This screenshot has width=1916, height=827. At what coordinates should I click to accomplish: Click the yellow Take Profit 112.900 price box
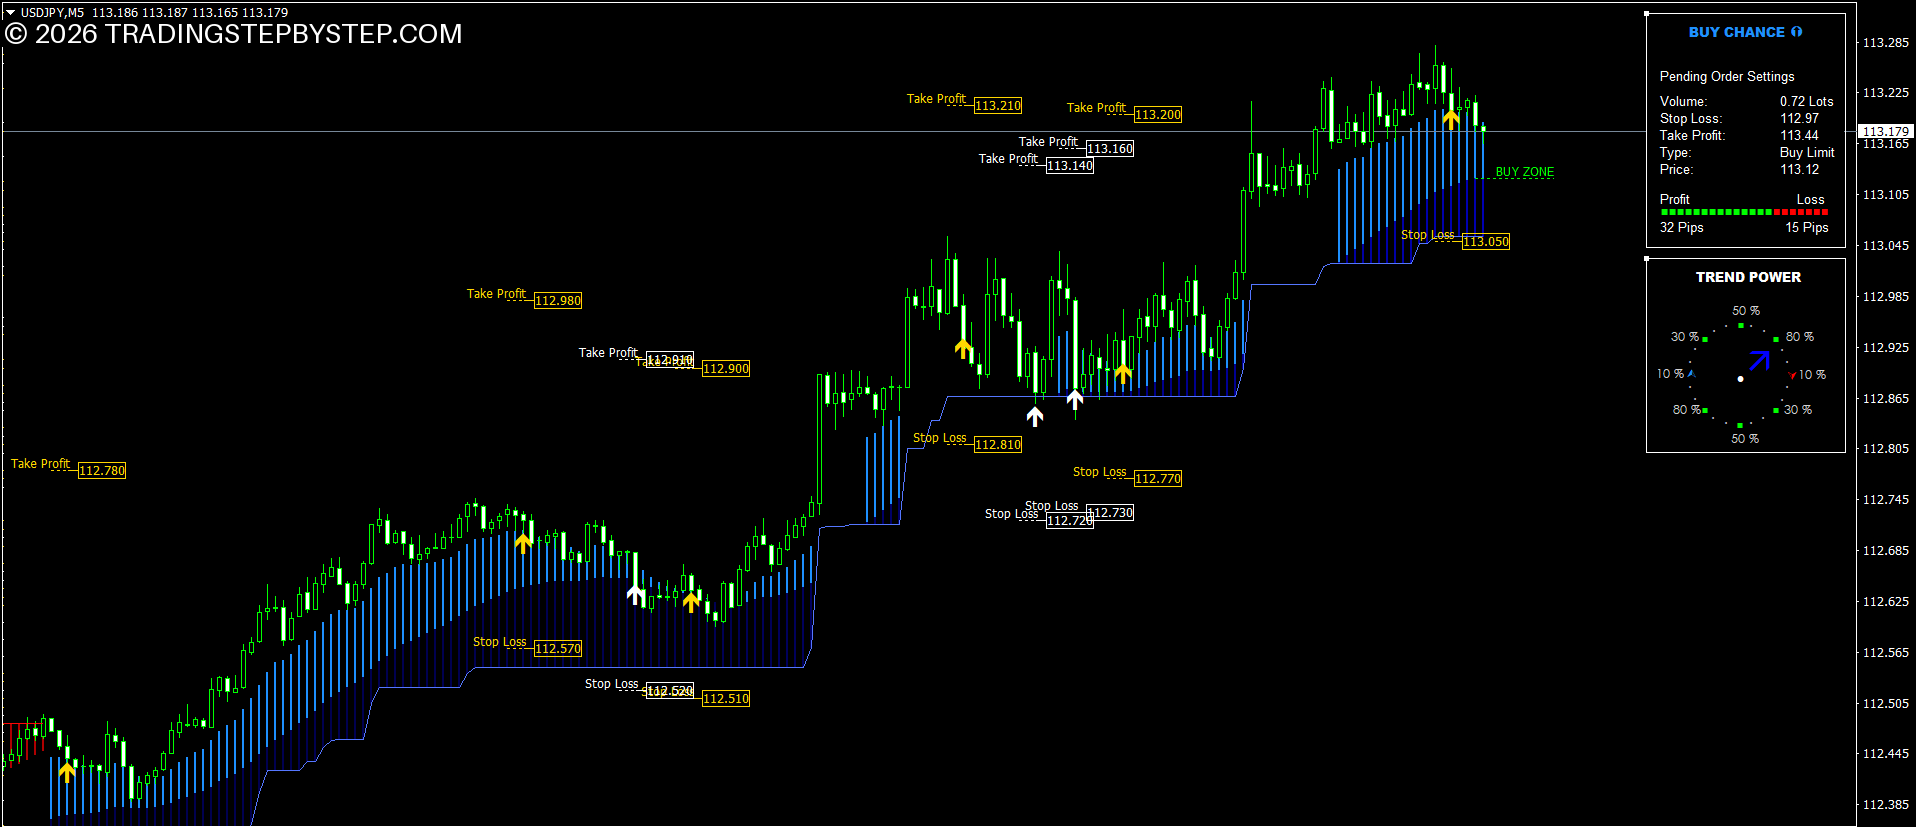coord(726,368)
